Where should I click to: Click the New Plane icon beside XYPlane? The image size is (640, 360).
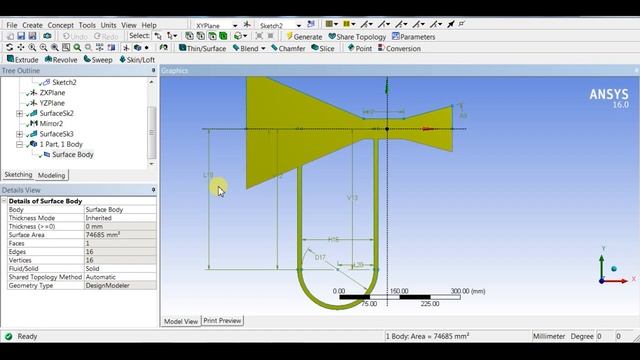247,25
